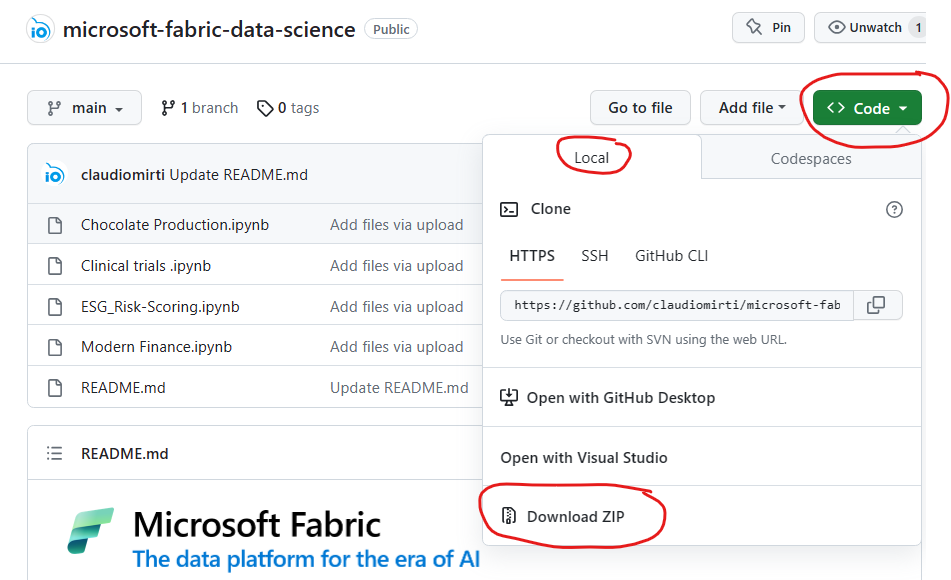This screenshot has width=951, height=580.
Task: Click the repository owner avatar icon
Action: tap(40, 29)
